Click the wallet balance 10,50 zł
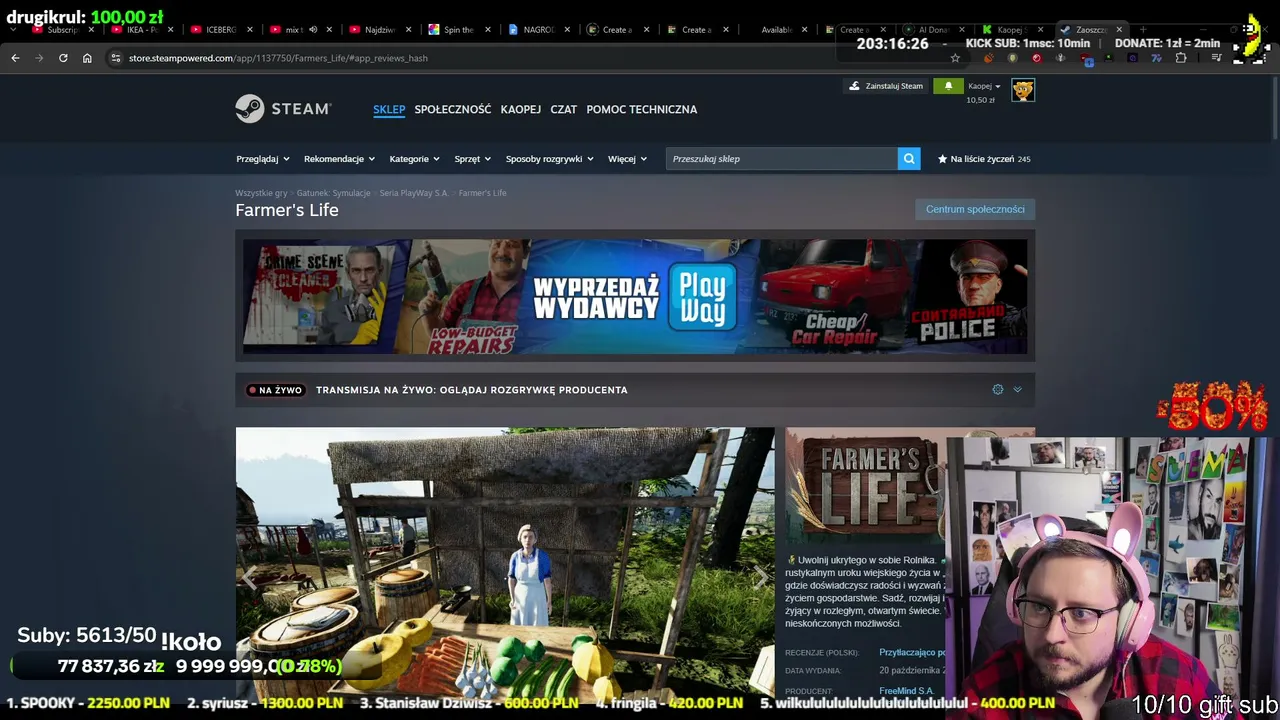Image resolution: width=1280 pixels, height=720 pixels. point(981,100)
